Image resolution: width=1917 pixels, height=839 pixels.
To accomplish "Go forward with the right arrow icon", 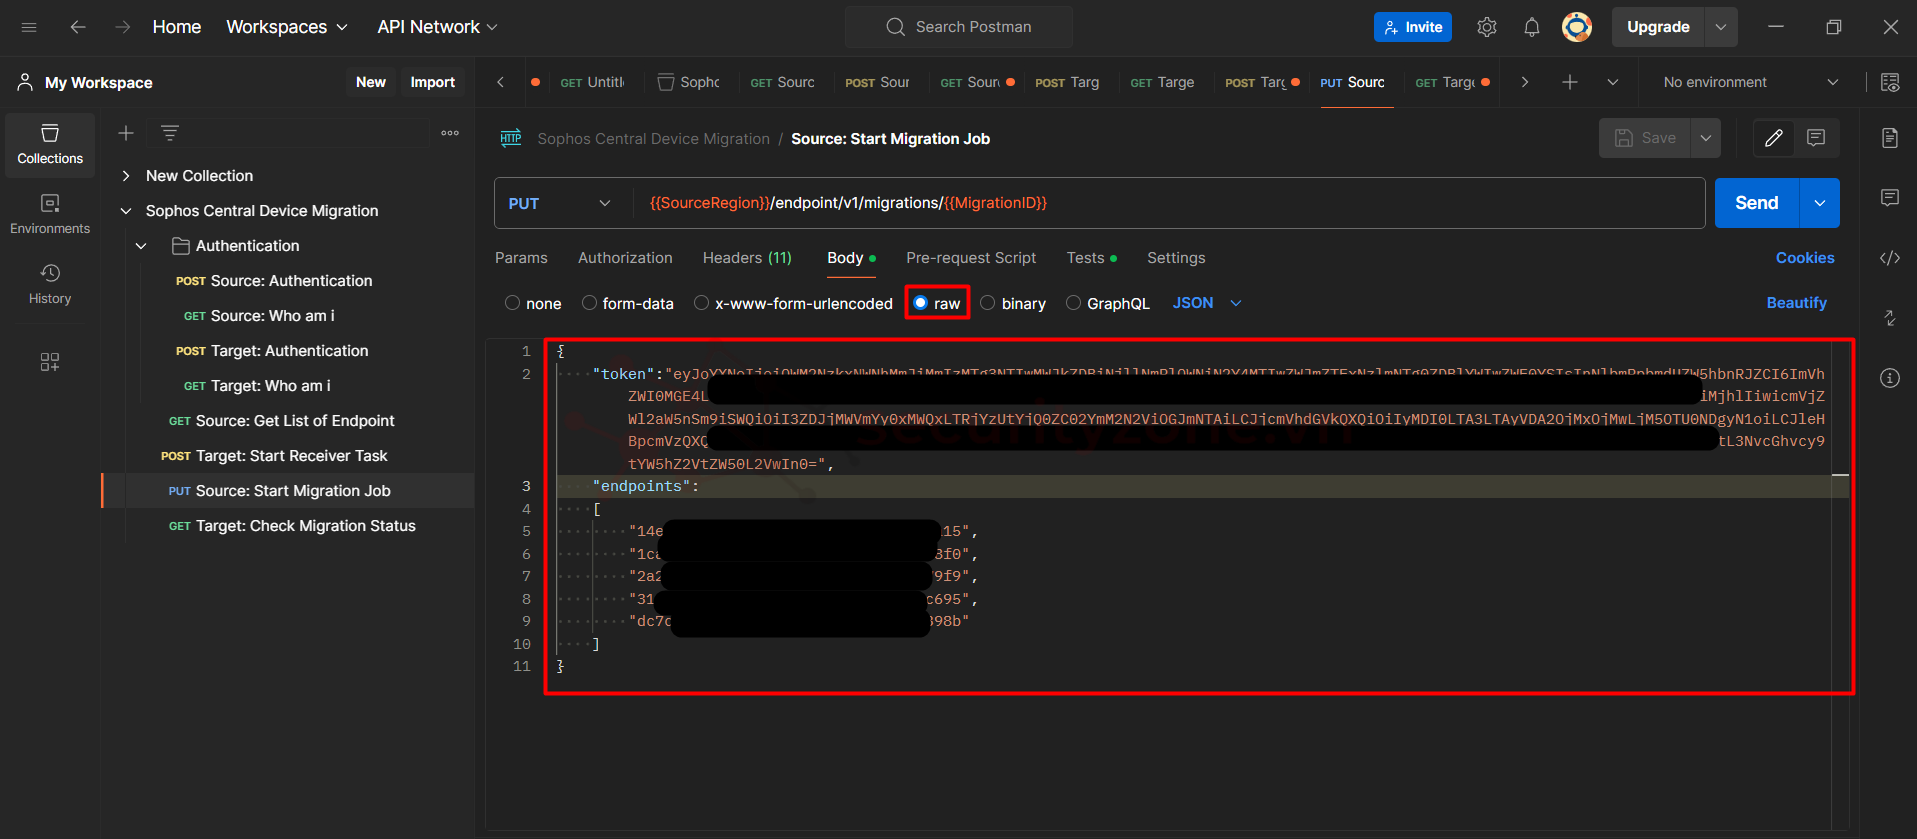I will pos(123,27).
